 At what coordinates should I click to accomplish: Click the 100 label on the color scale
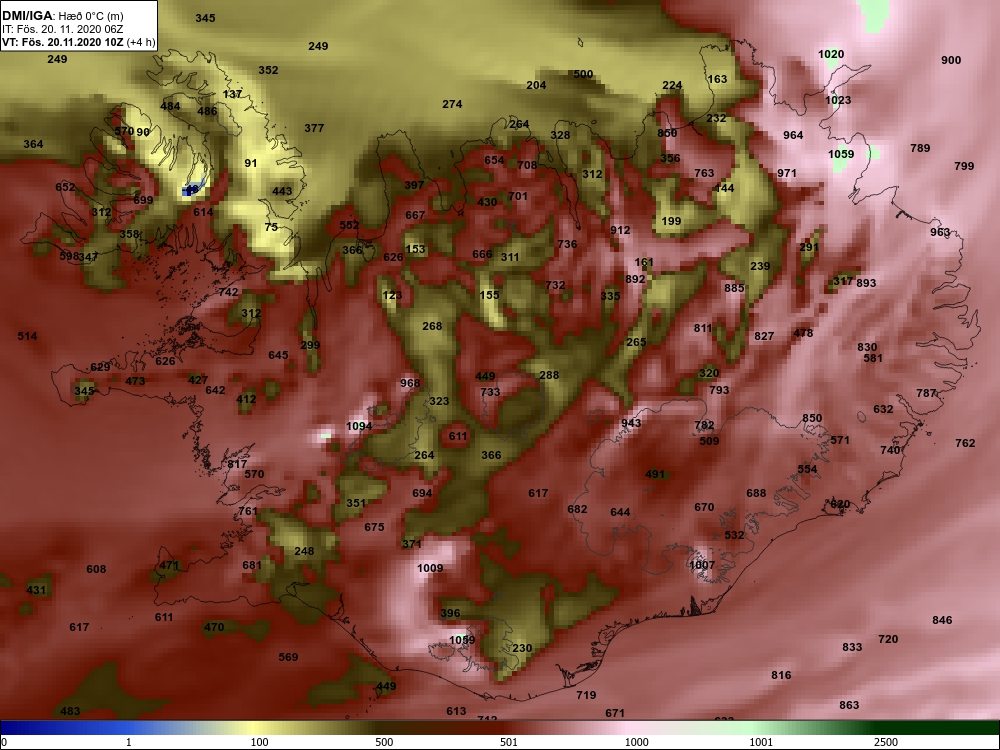pos(259,742)
